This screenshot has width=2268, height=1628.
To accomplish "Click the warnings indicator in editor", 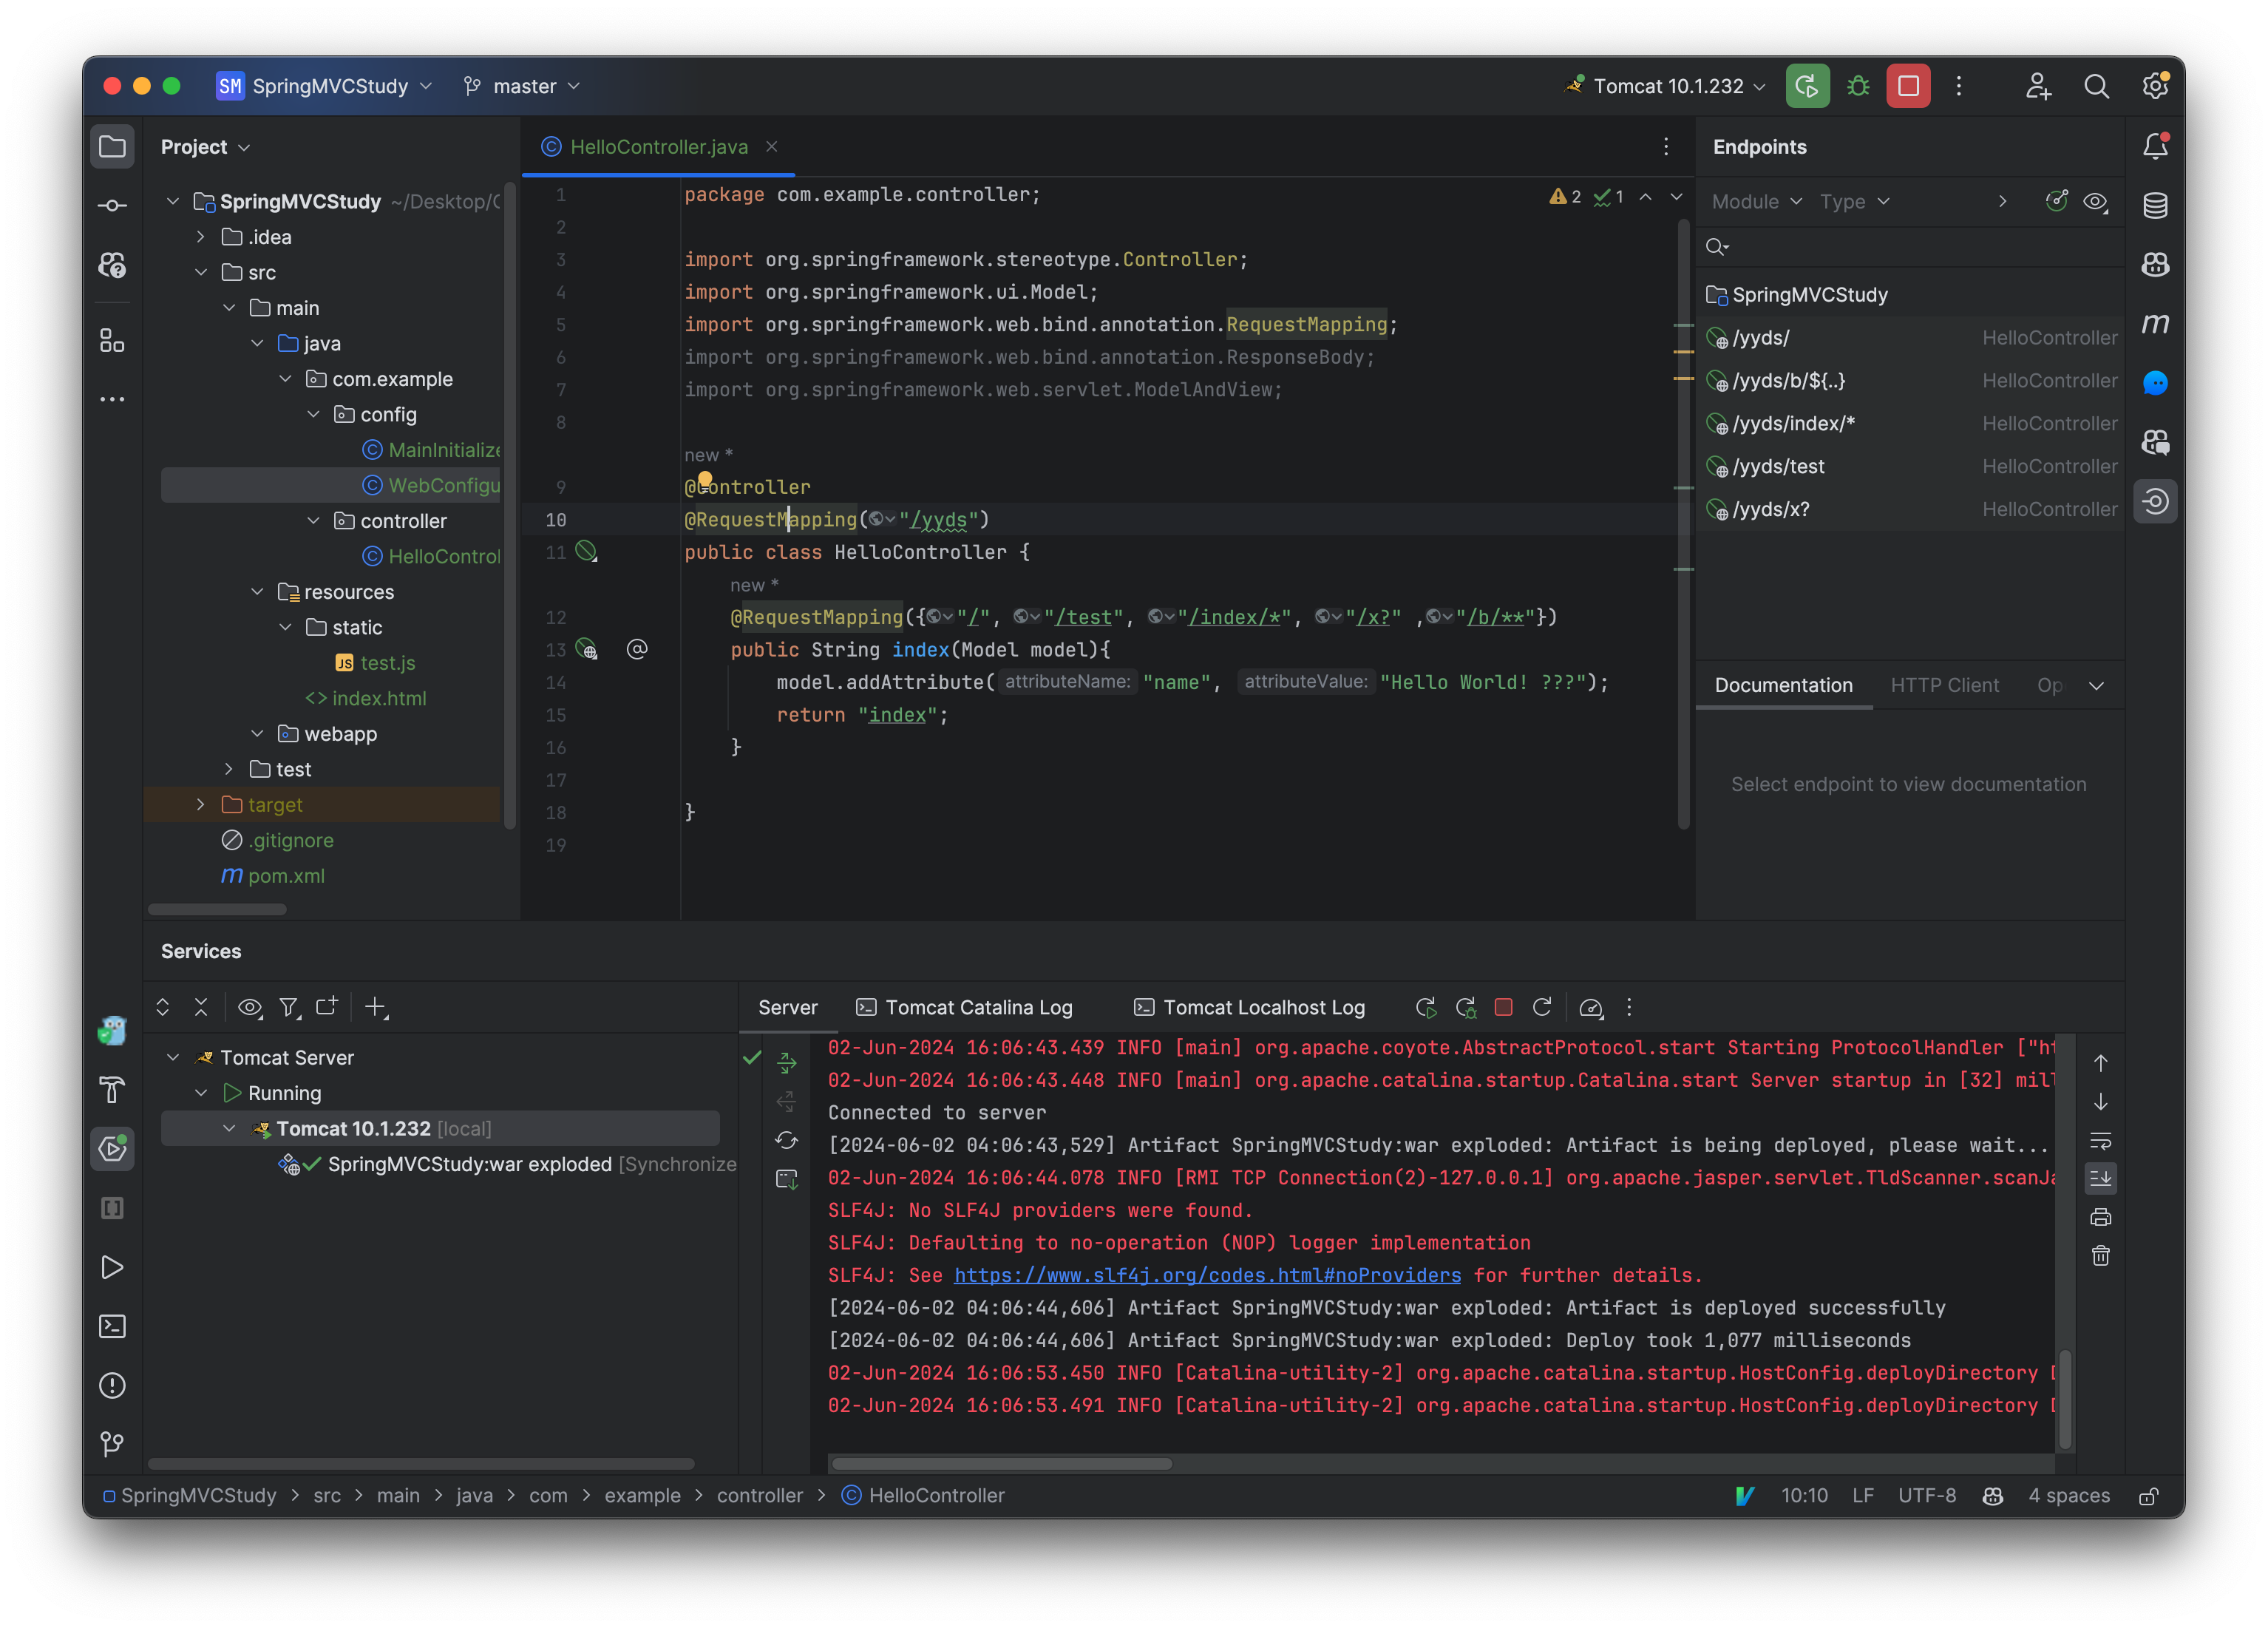I will [x=1565, y=196].
